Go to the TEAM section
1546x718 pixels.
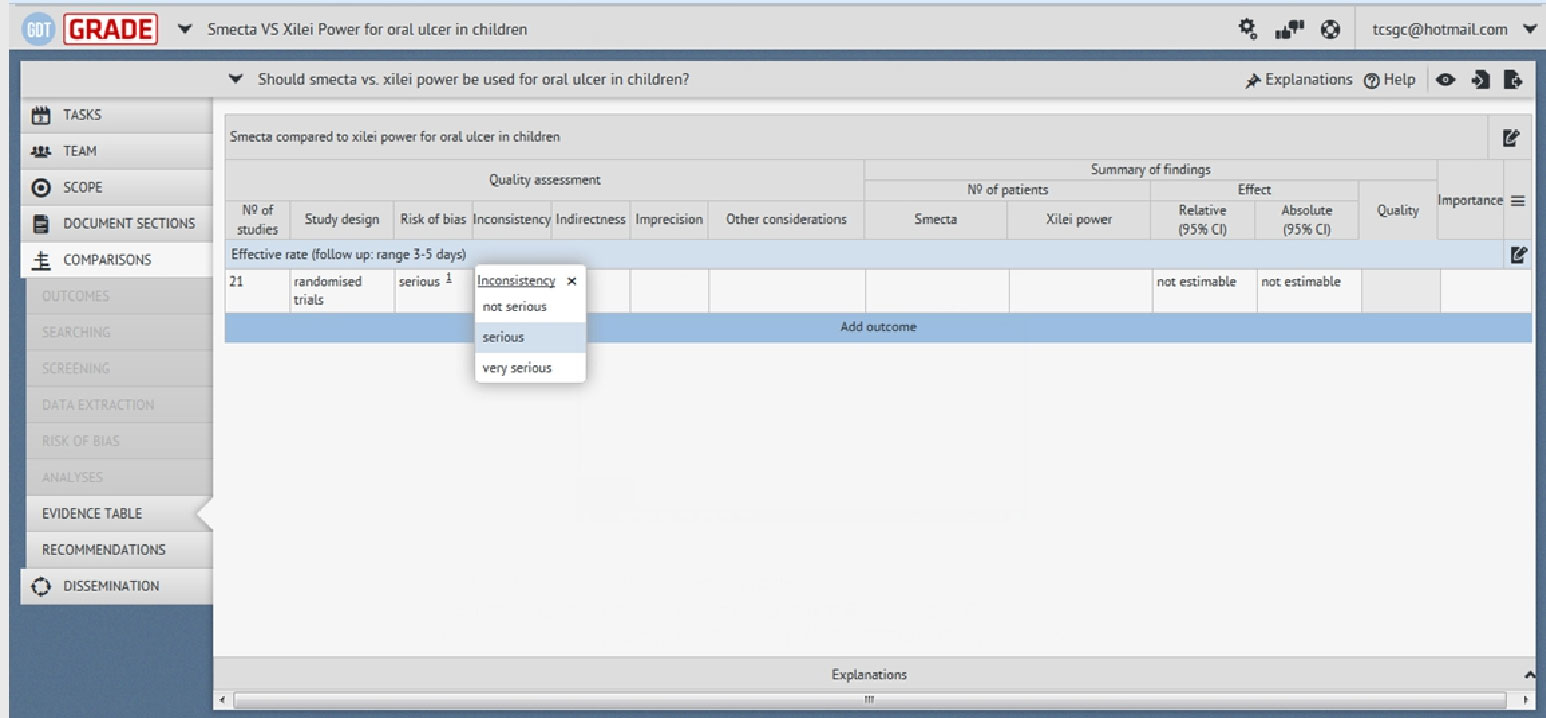coord(116,151)
